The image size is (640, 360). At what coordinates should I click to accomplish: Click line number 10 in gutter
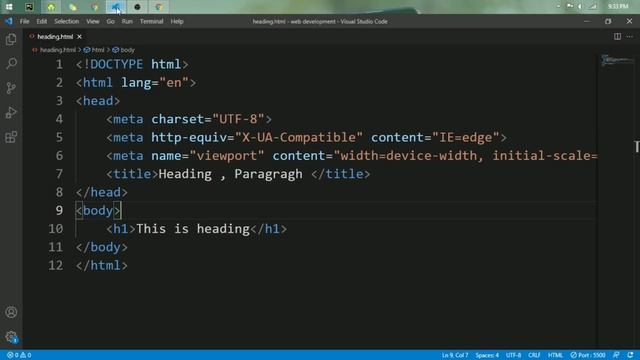pyautogui.click(x=56, y=229)
